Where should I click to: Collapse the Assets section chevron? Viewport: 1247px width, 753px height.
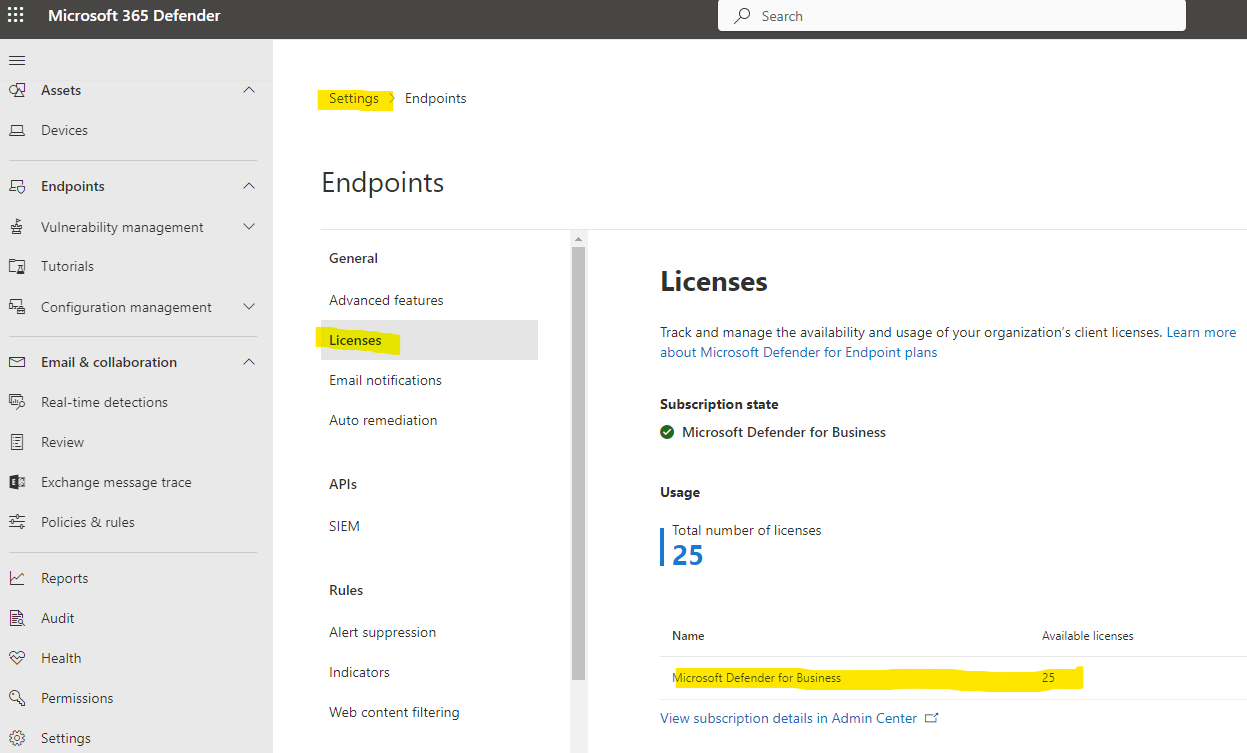[x=249, y=90]
